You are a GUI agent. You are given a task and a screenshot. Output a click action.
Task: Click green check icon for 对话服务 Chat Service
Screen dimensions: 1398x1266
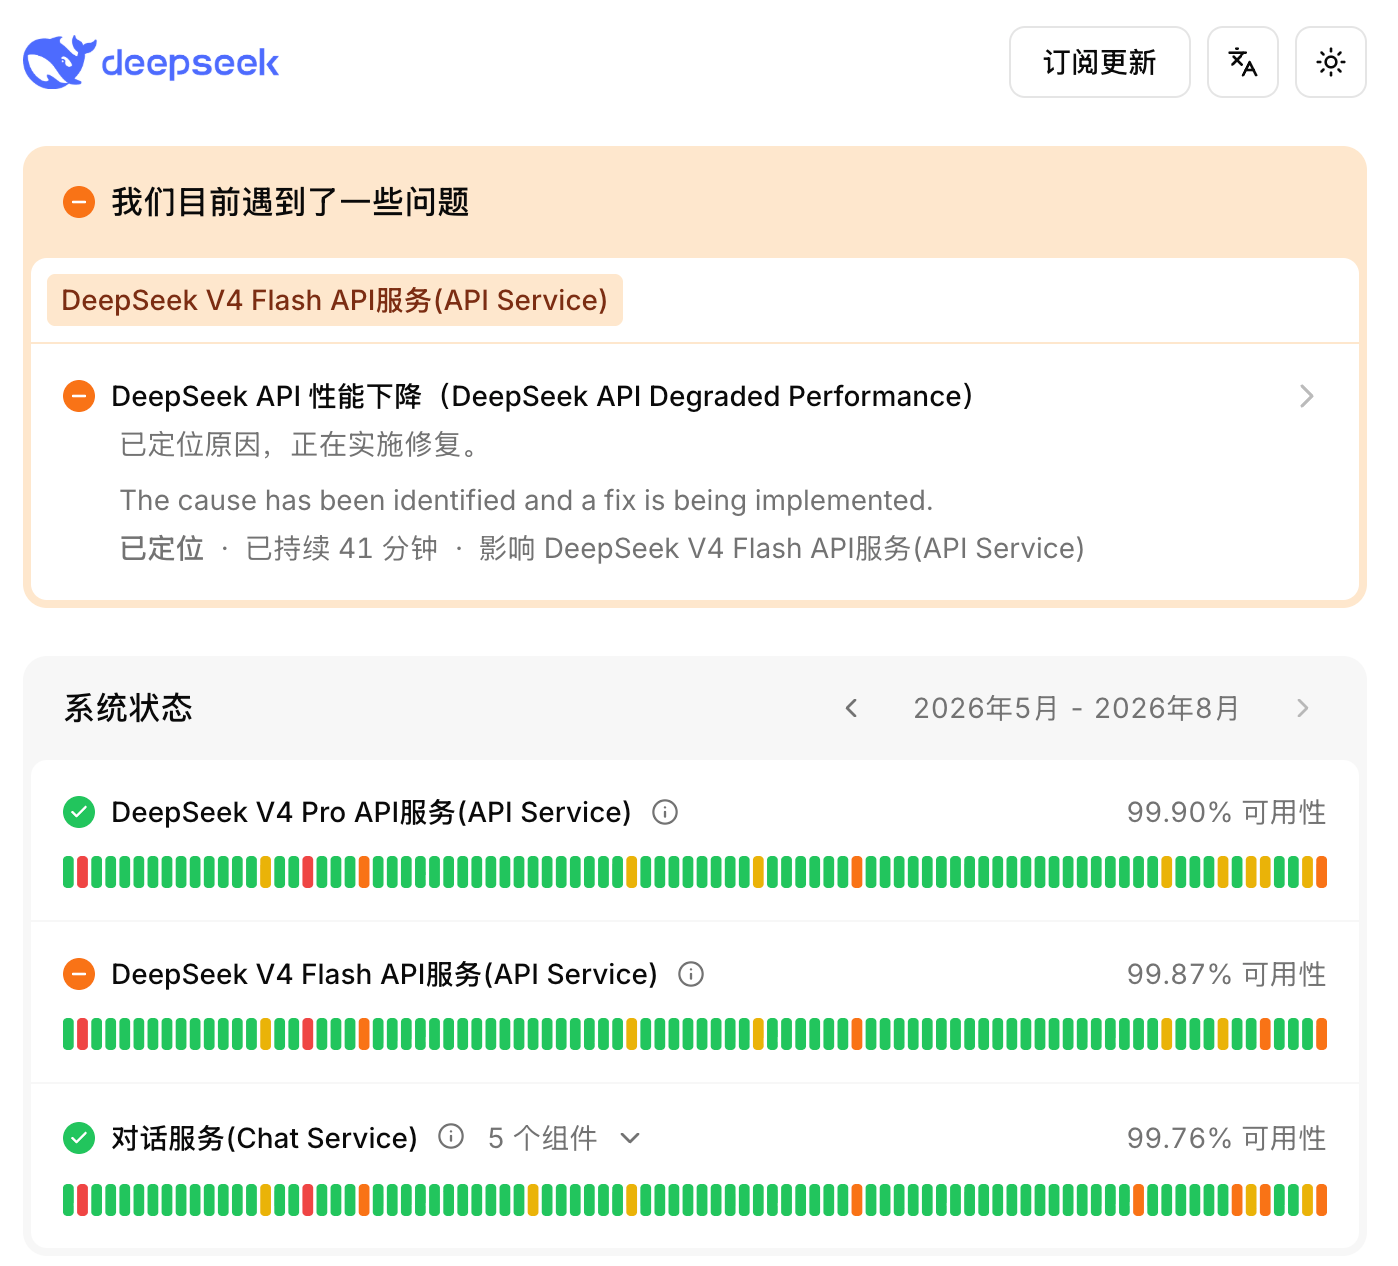click(x=79, y=1138)
